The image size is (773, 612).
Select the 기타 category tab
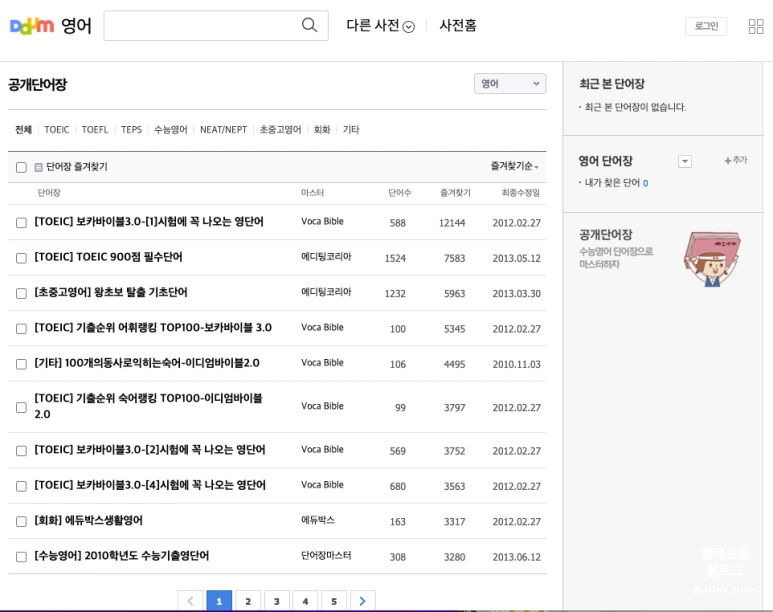(351, 130)
